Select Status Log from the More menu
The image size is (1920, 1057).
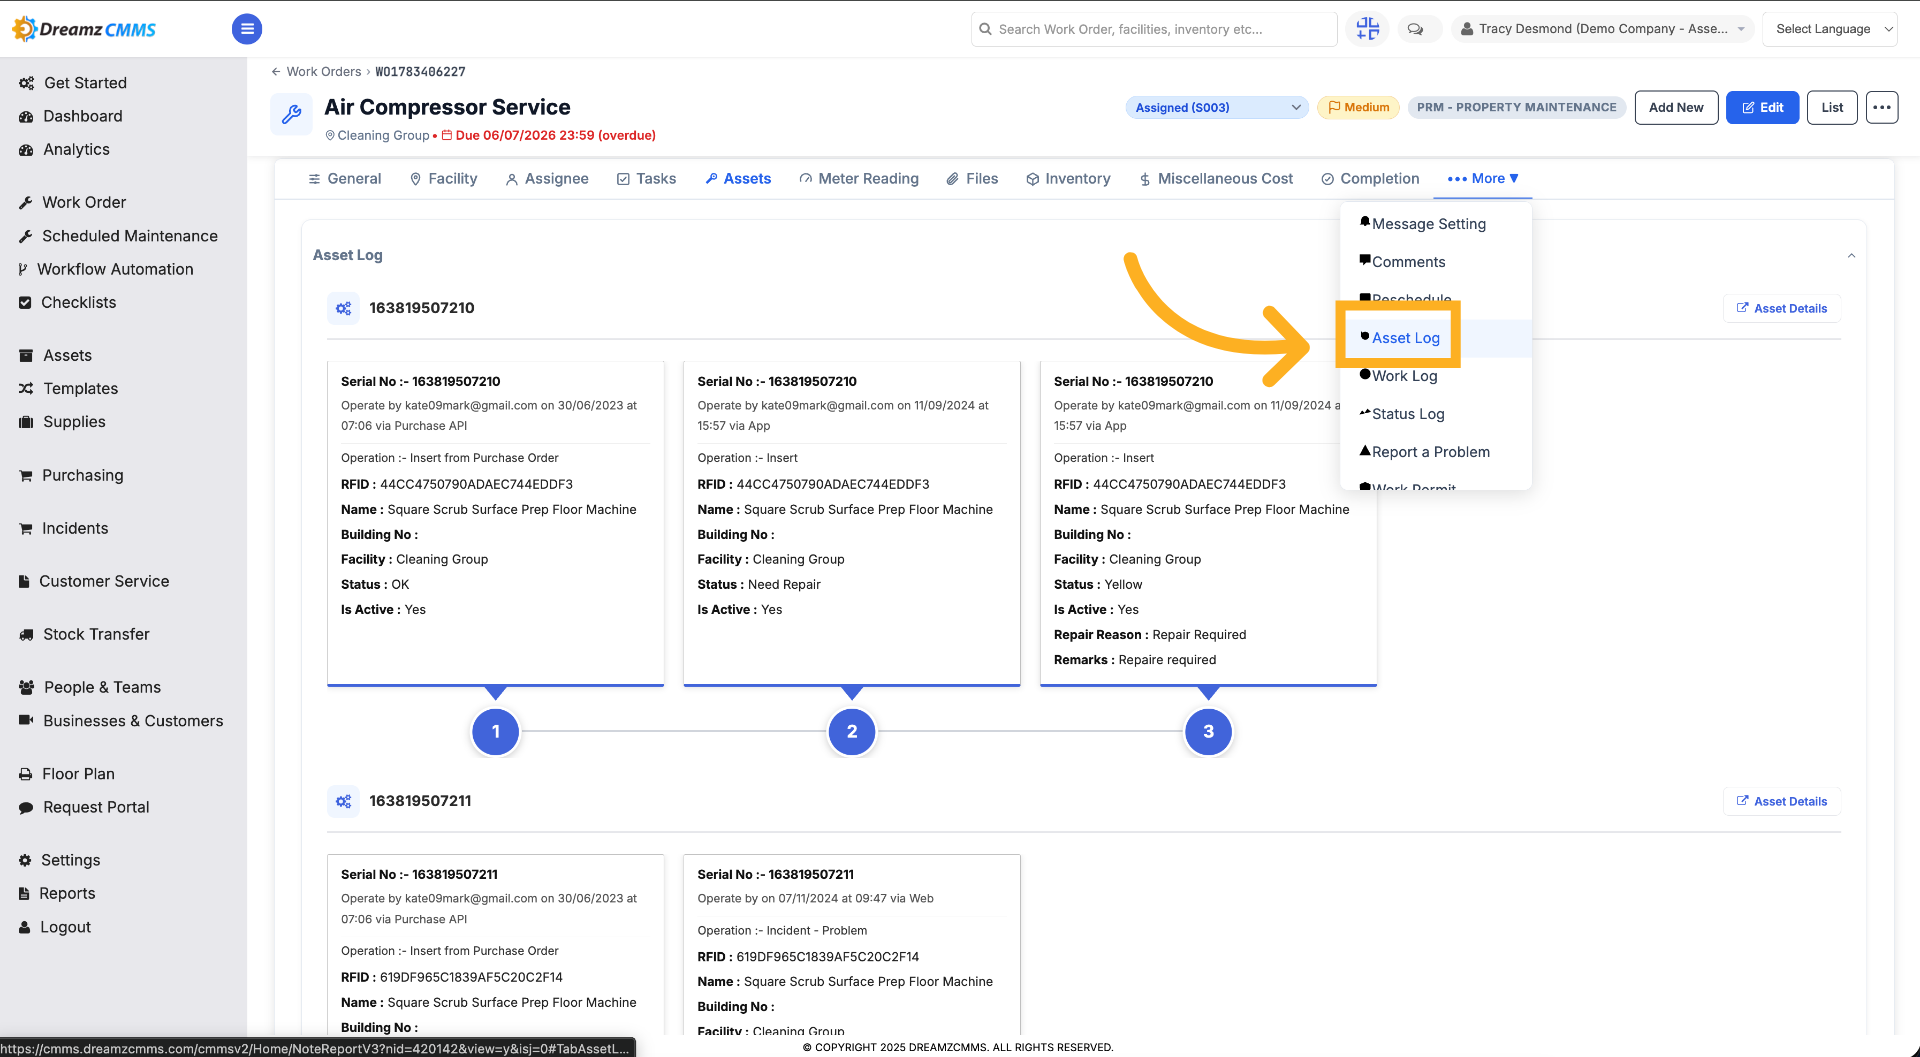(x=1436, y=414)
